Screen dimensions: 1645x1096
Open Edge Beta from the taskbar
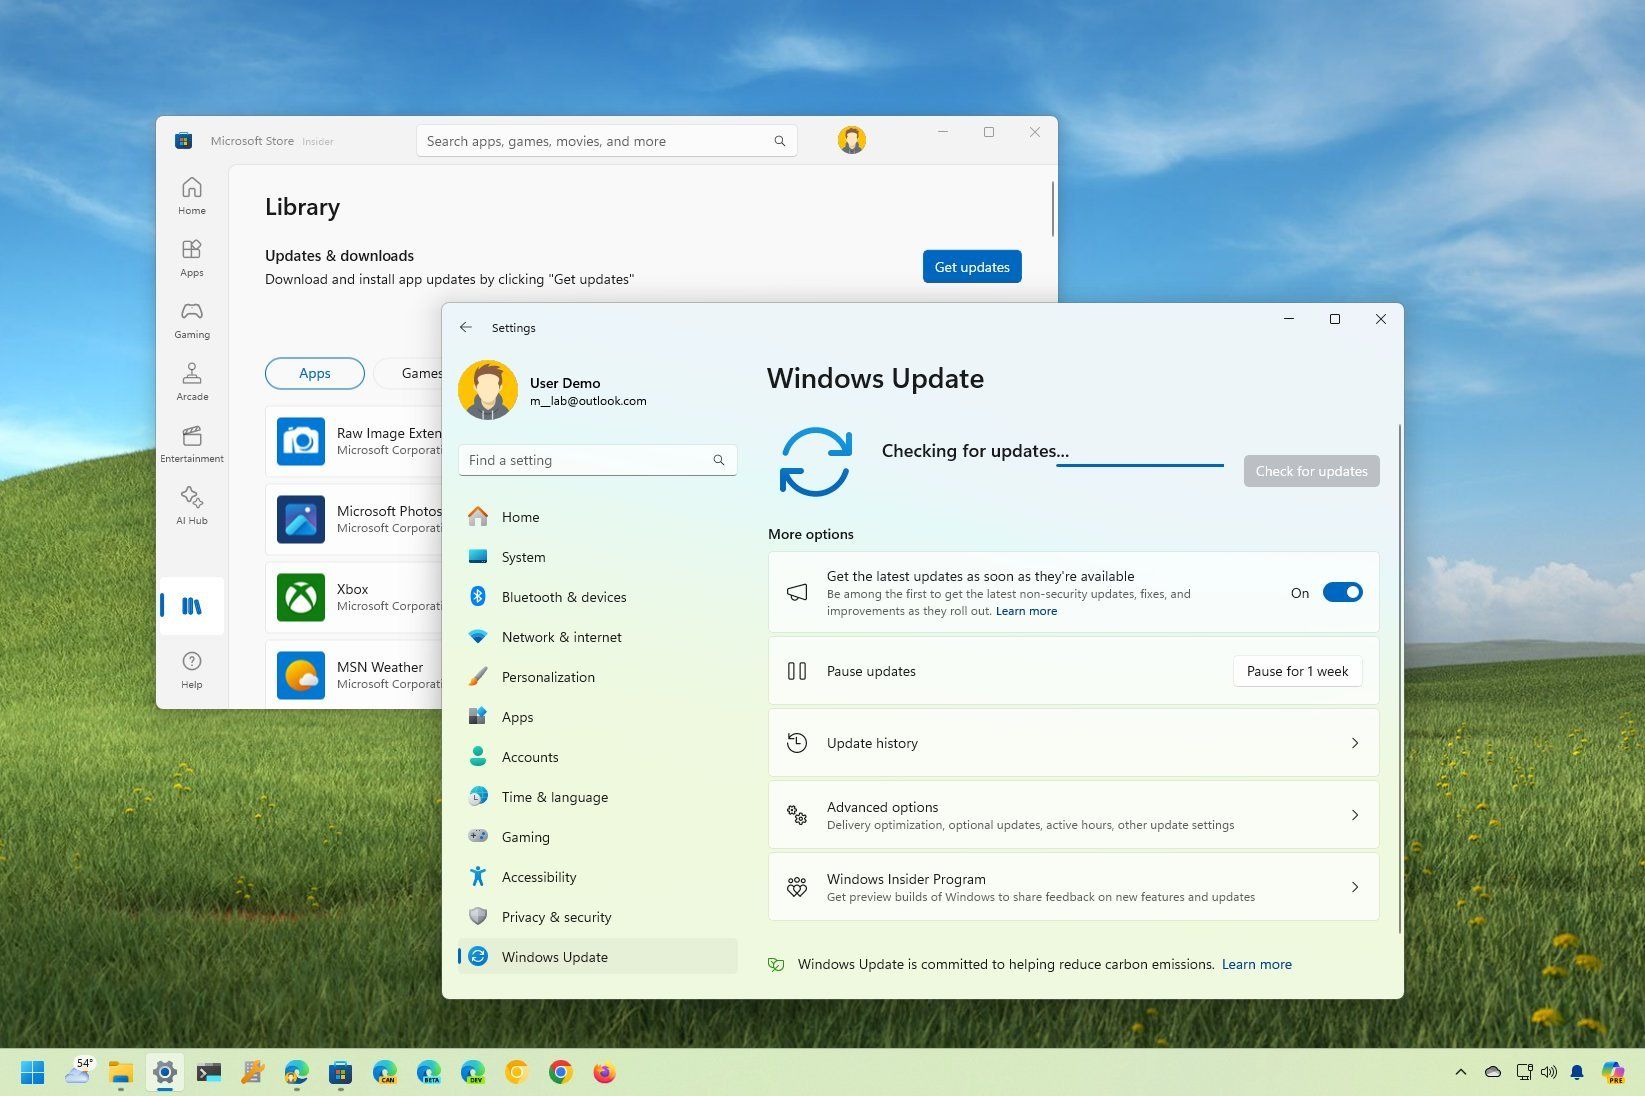pyautogui.click(x=429, y=1072)
